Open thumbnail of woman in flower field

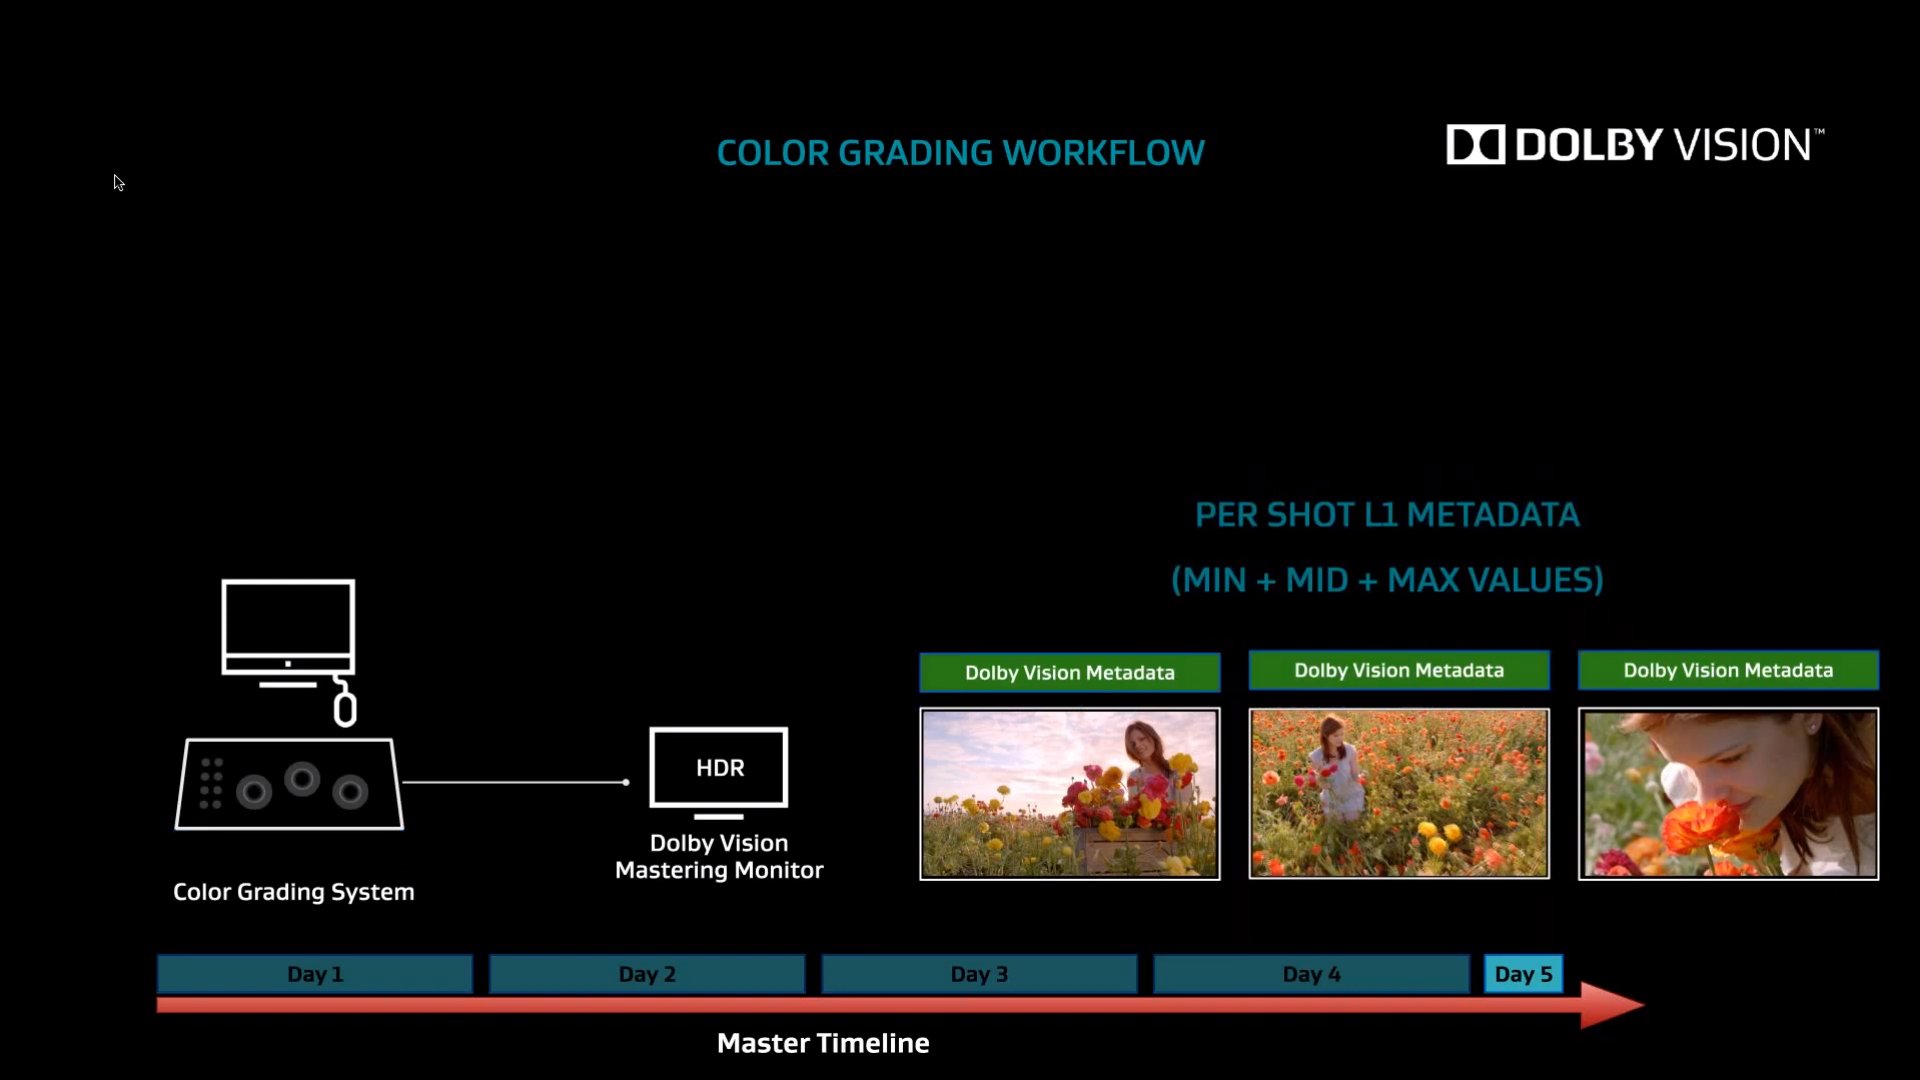click(x=1399, y=794)
